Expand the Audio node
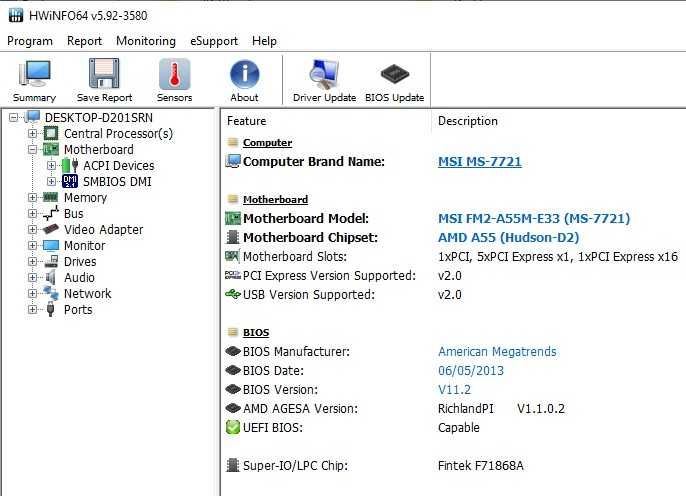The image size is (686, 496). coord(32,277)
